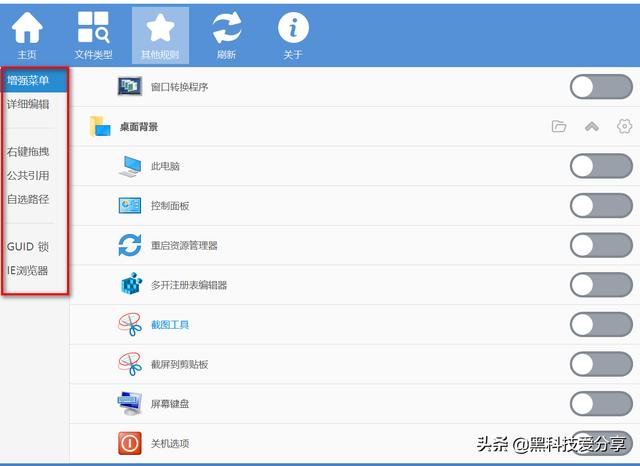Viewport: 640px width, 466px height.
Task: Click the 多开注册表编辑器 item label
Action: coord(189,285)
